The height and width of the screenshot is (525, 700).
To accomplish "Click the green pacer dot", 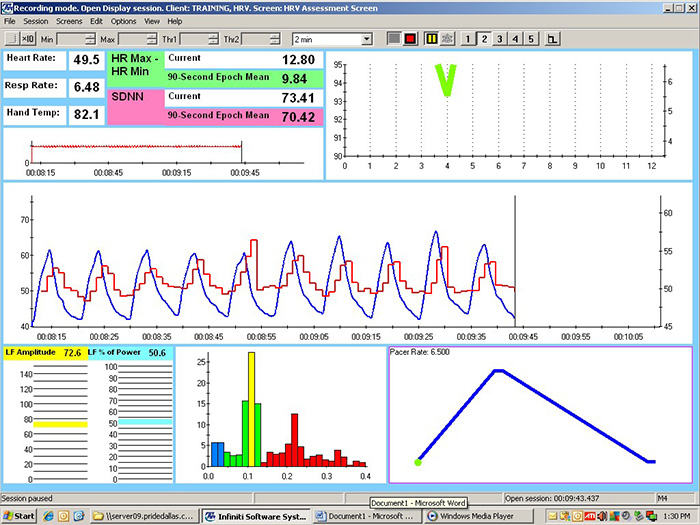I will point(418,462).
